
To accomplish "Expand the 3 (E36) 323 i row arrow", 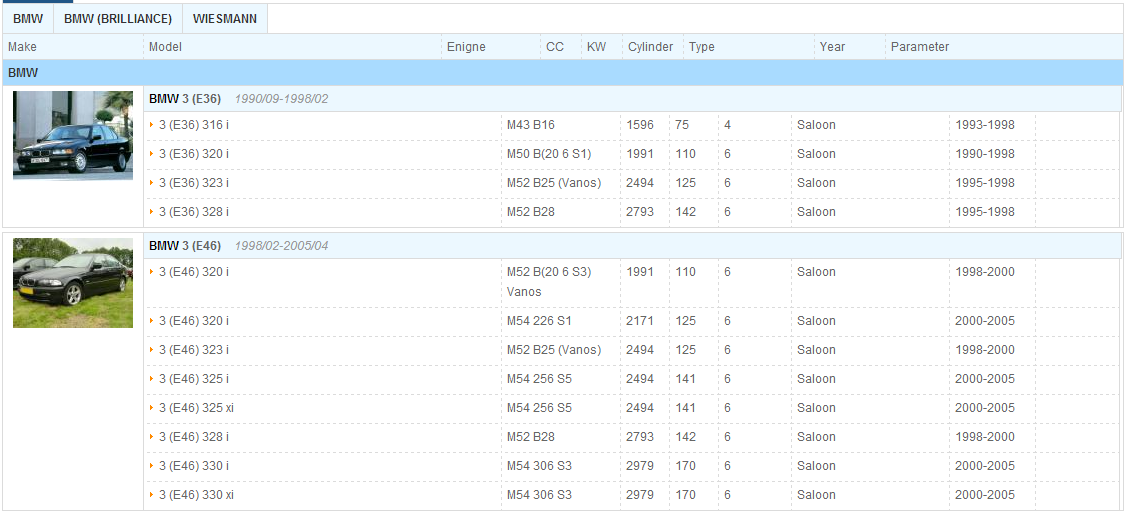I will (x=152, y=183).
